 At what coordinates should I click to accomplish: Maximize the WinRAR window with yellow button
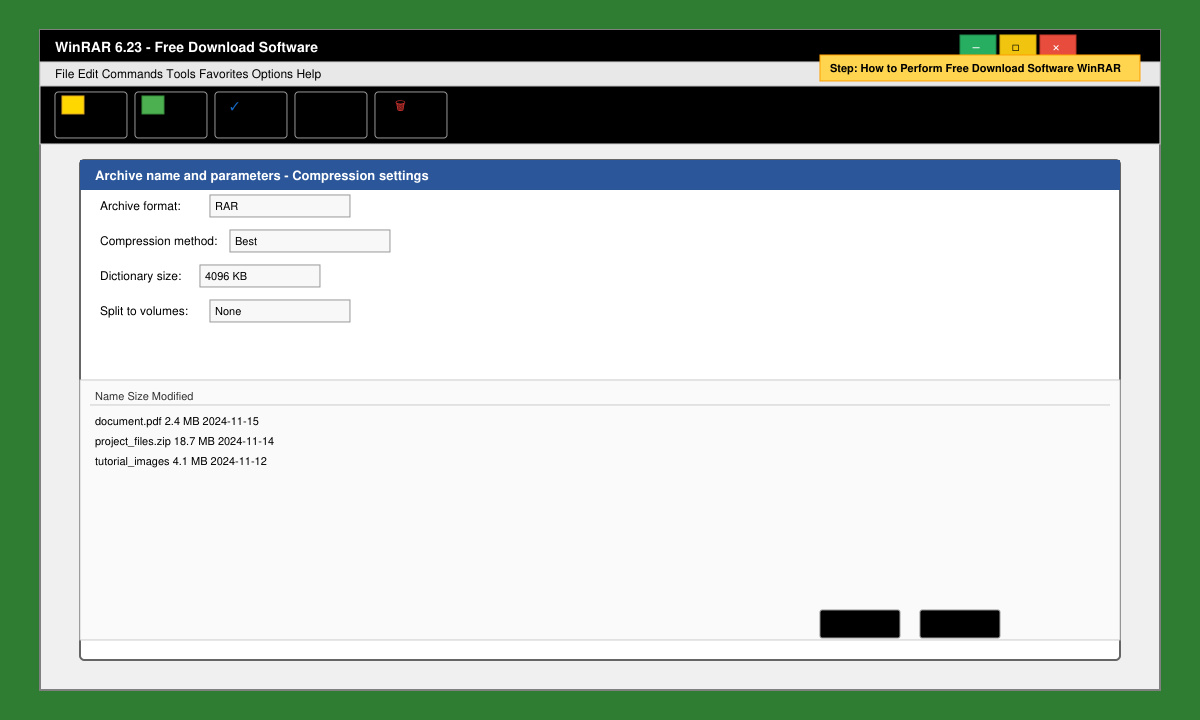1018,45
